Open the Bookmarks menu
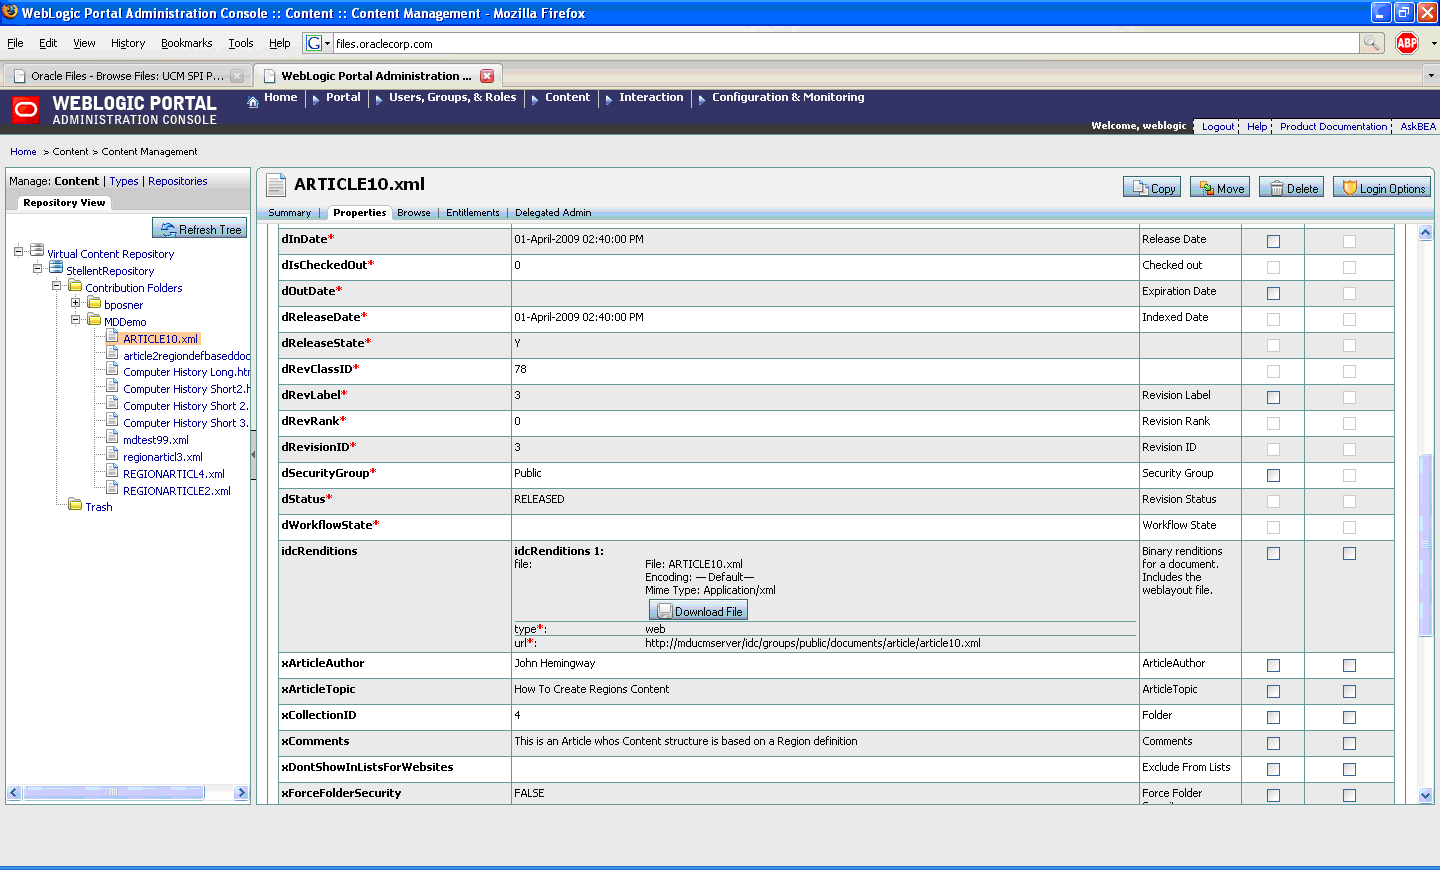The width and height of the screenshot is (1440, 870). 186,43
